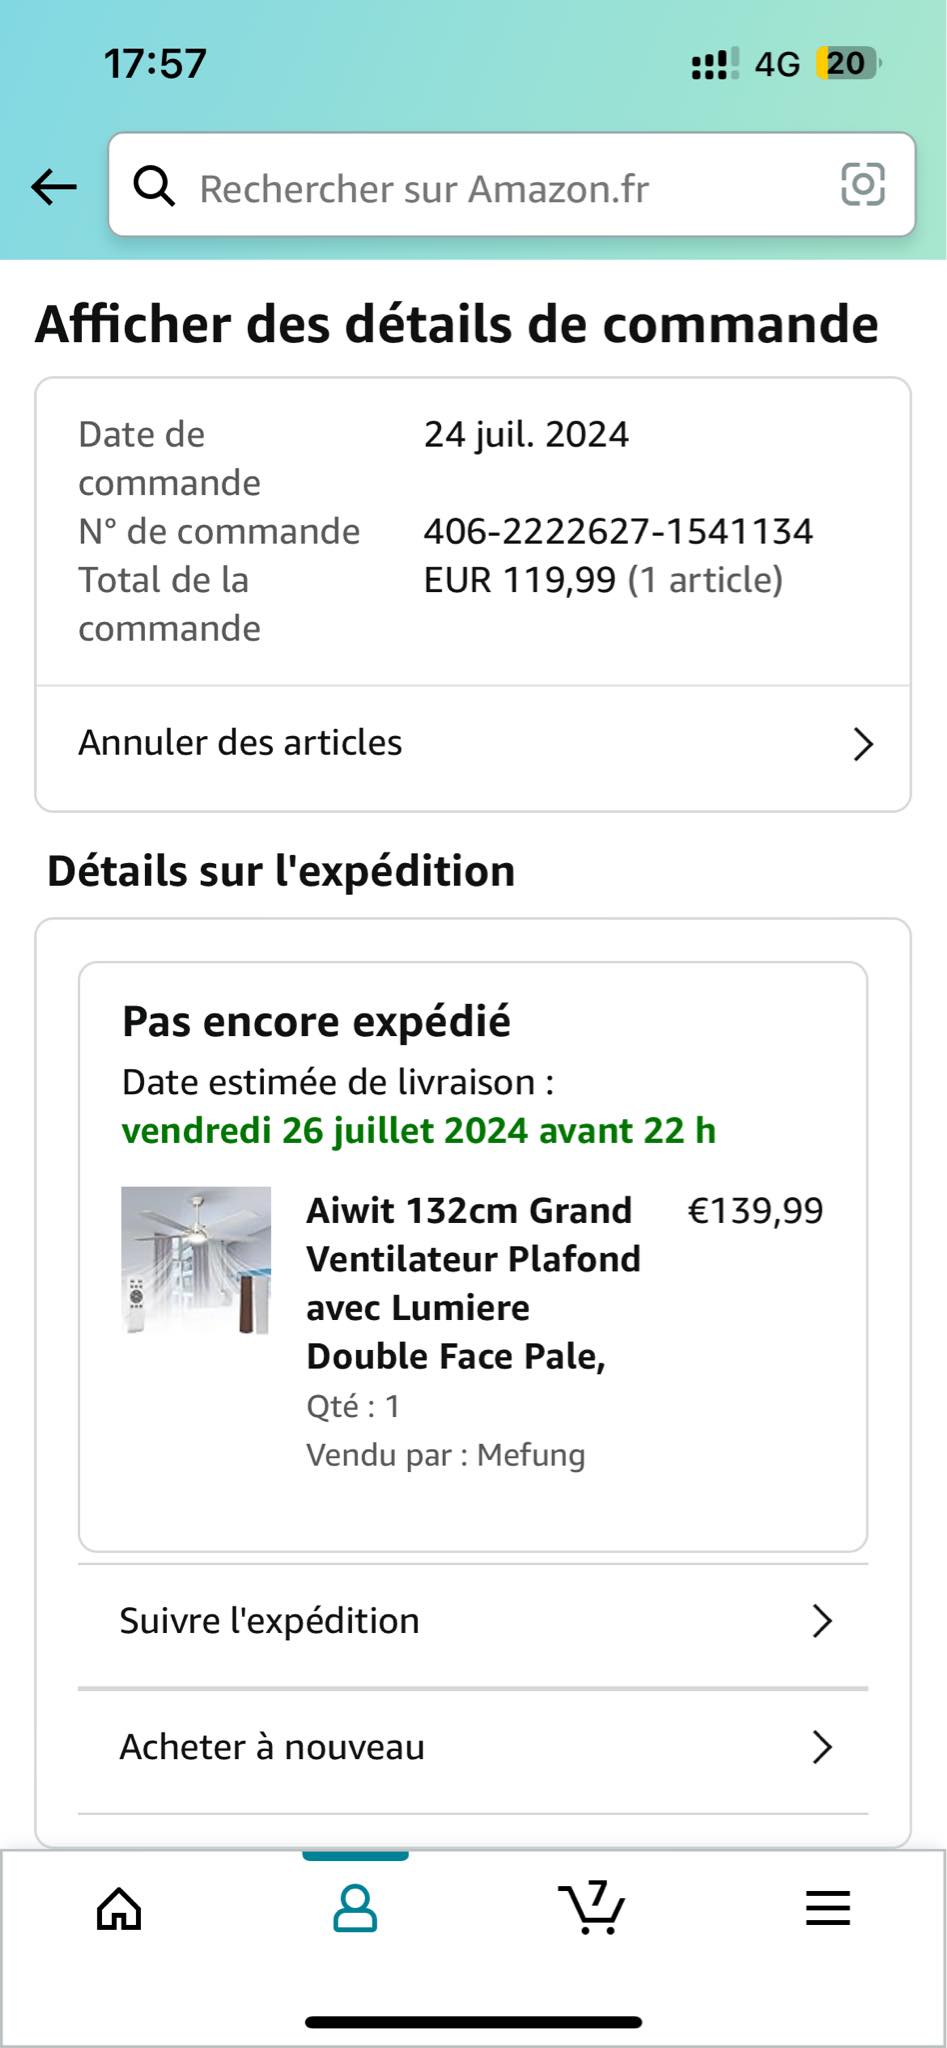Open the account profile tab icon
The width and height of the screenshot is (947, 2048).
pyautogui.click(x=355, y=1908)
